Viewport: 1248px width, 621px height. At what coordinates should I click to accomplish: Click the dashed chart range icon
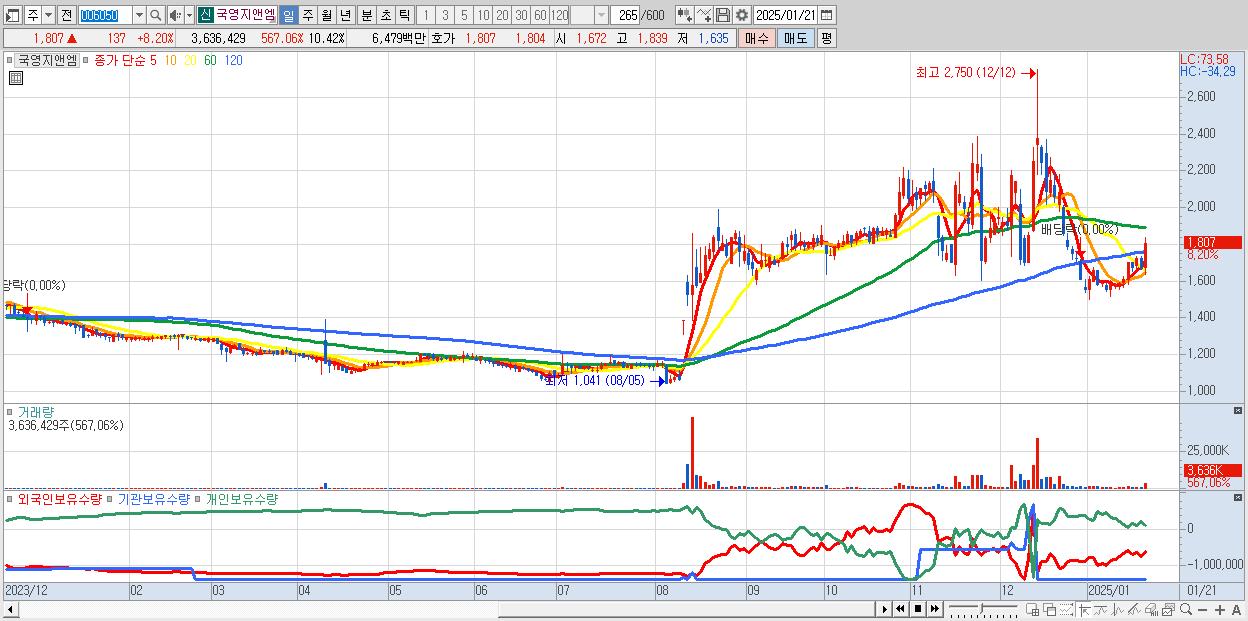pos(1066,609)
